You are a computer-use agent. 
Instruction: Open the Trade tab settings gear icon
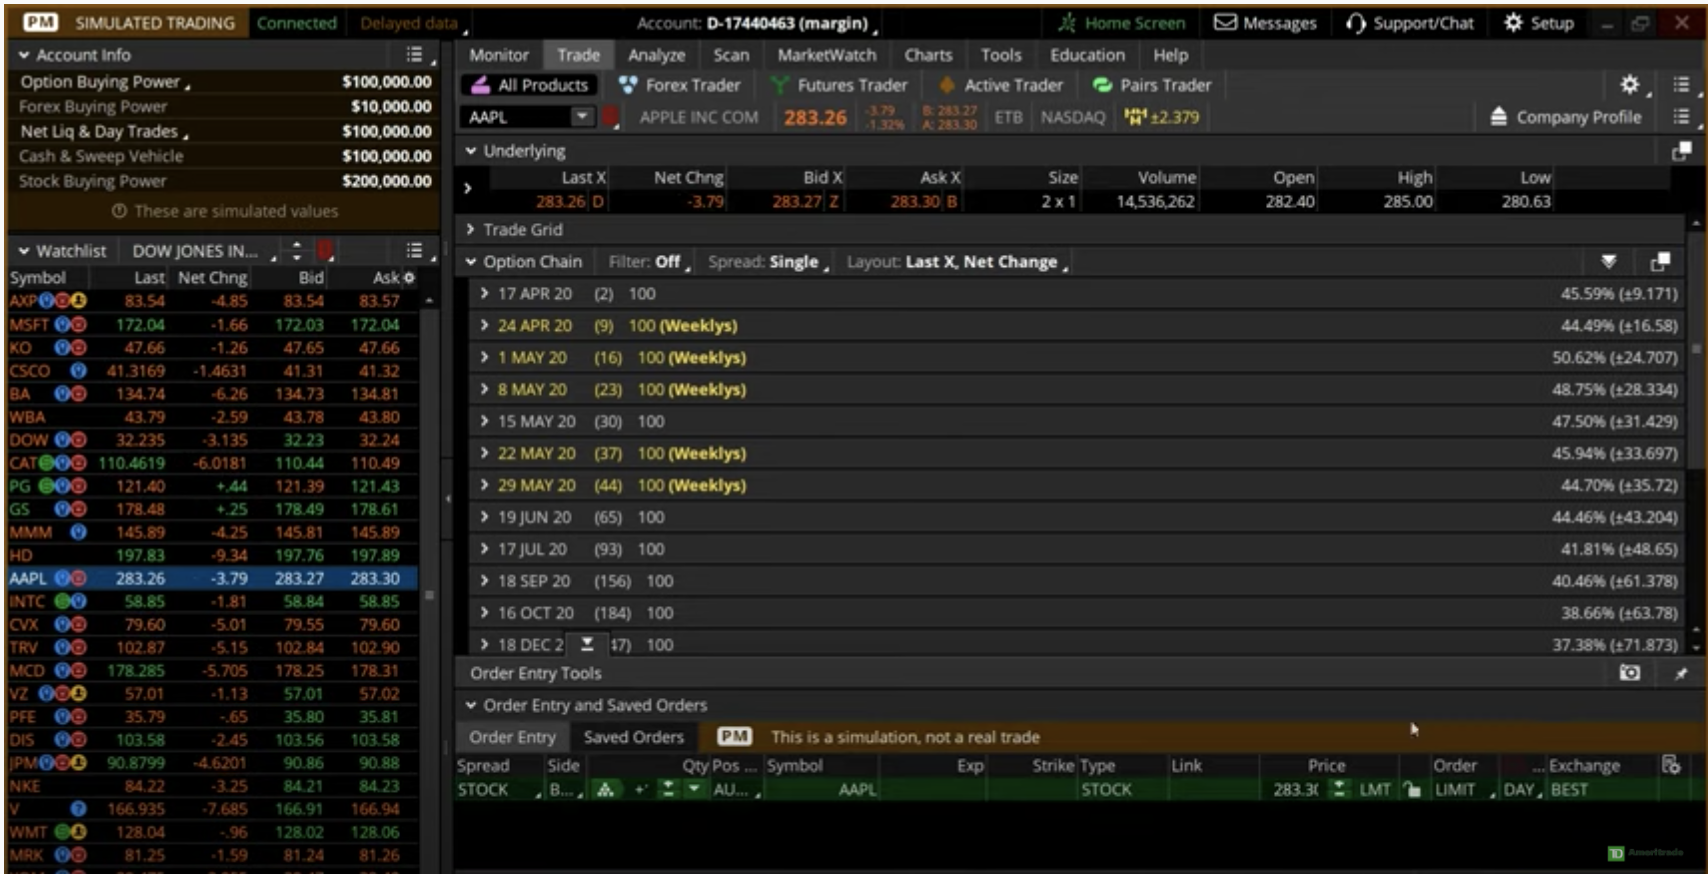(1629, 85)
